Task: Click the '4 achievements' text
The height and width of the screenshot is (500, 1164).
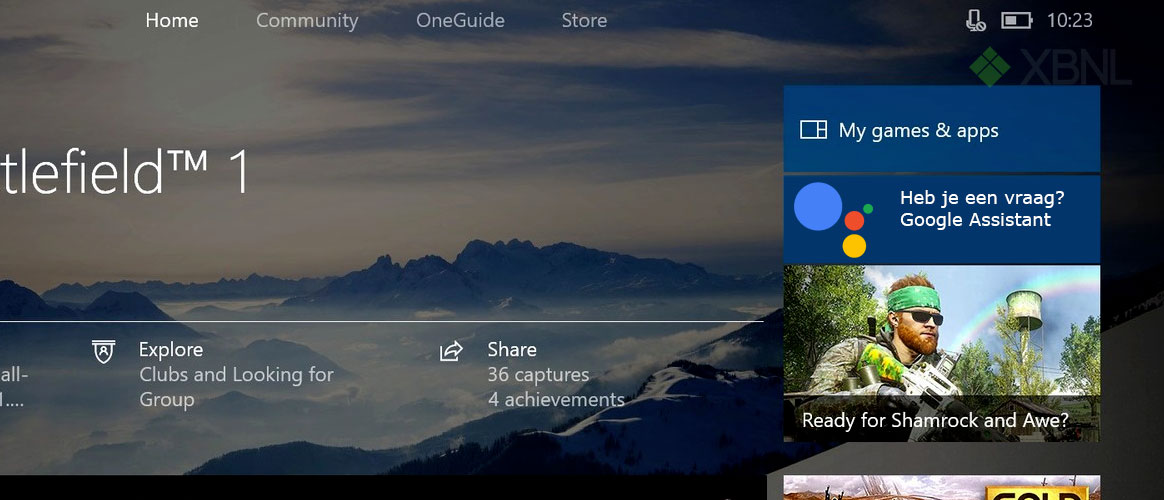Action: (556, 400)
